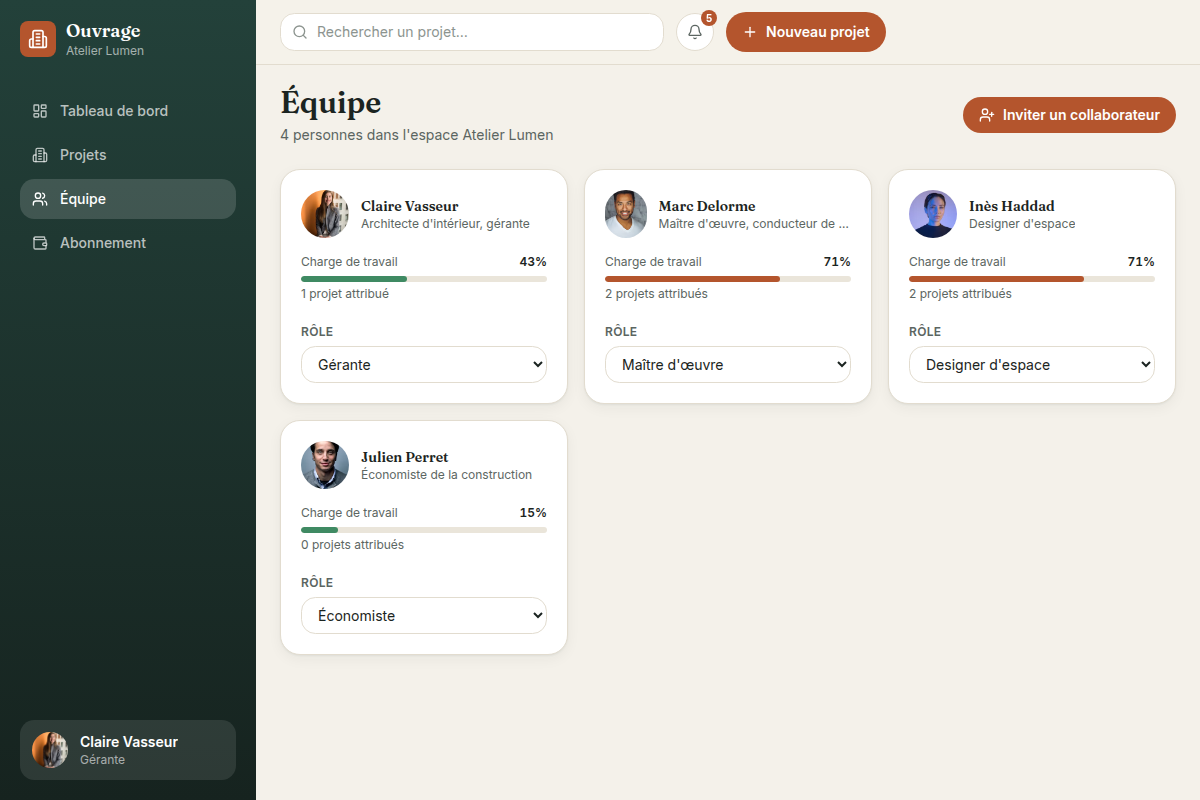
Task: Focus the Rechercher un projet search field
Action: [472, 32]
